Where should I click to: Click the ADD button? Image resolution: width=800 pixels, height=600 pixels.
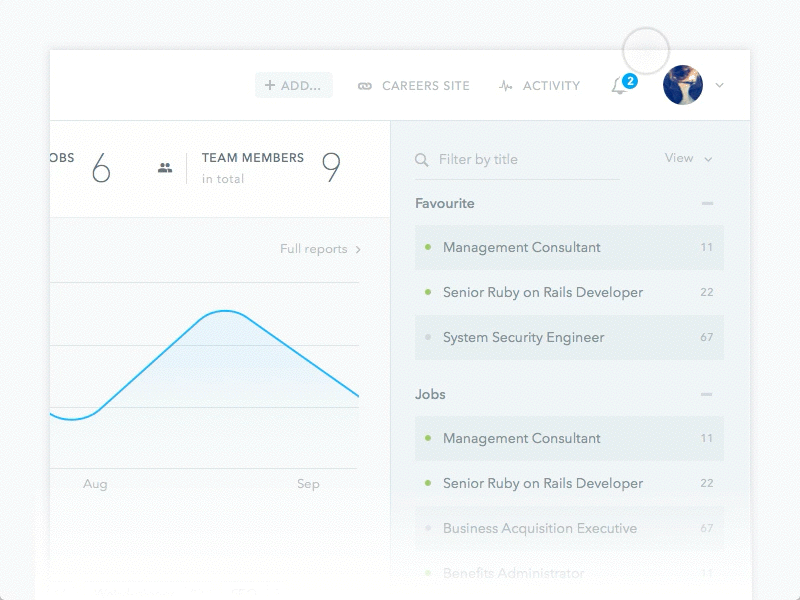click(x=293, y=85)
